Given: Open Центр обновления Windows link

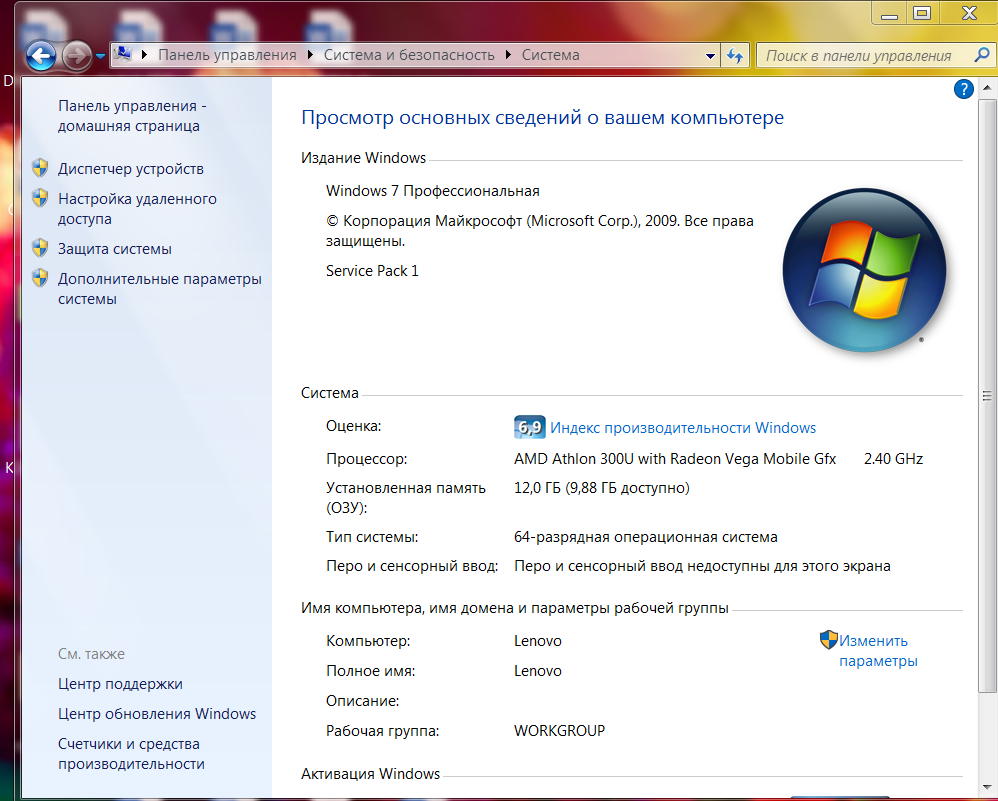Looking at the screenshot, I should [x=157, y=714].
